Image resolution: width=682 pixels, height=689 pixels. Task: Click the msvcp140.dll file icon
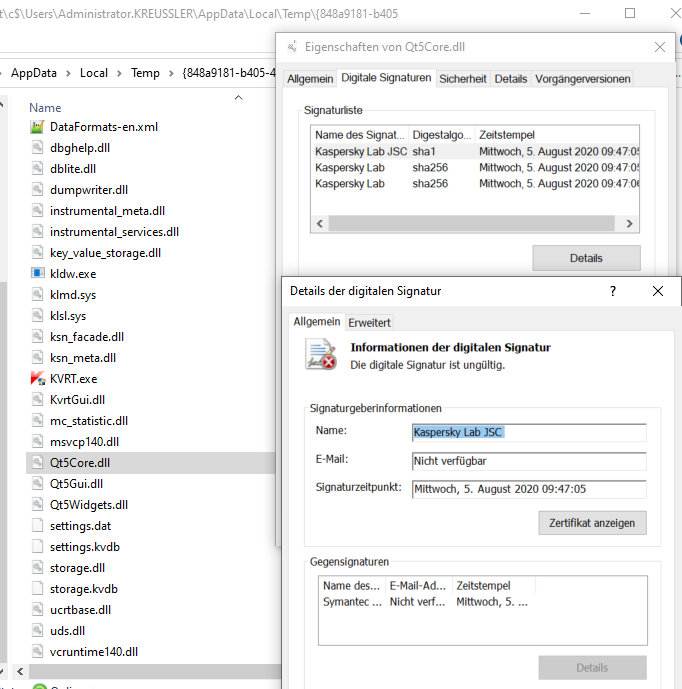click(37, 442)
